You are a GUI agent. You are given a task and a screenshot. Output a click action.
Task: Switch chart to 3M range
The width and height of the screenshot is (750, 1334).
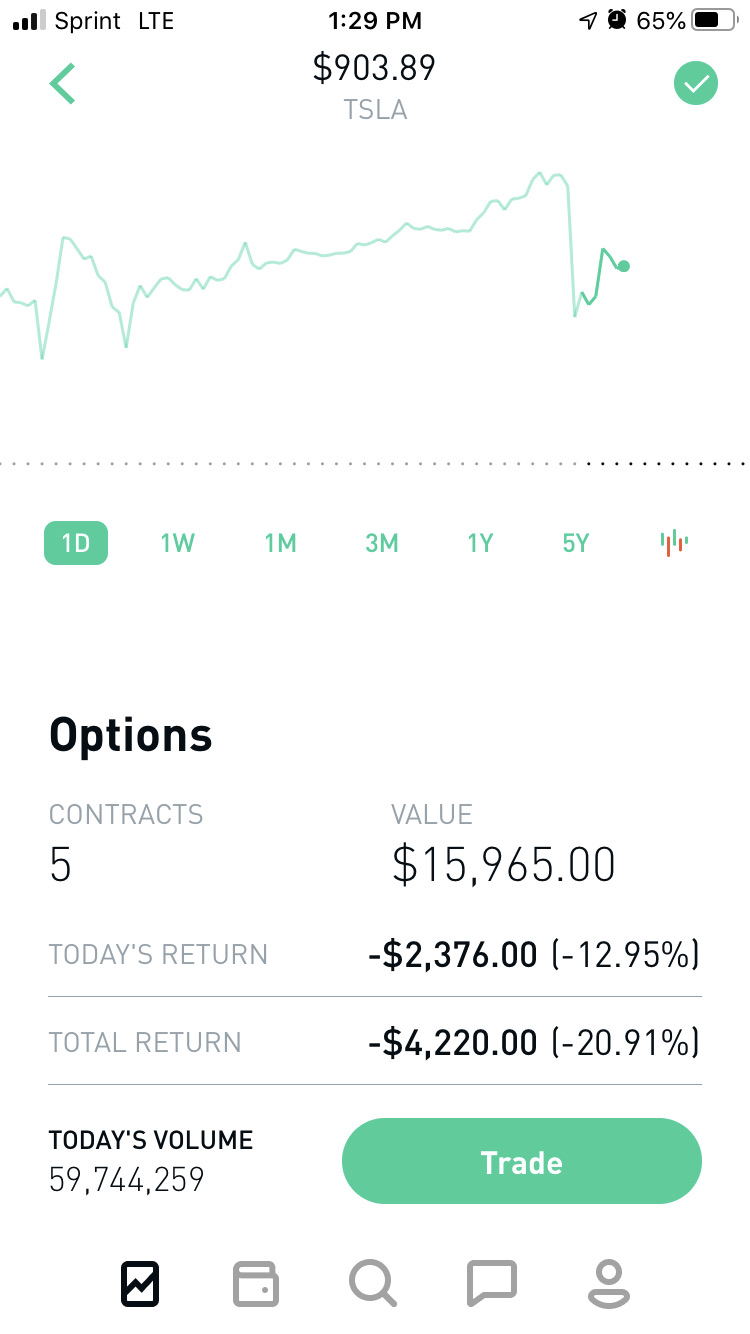382,543
